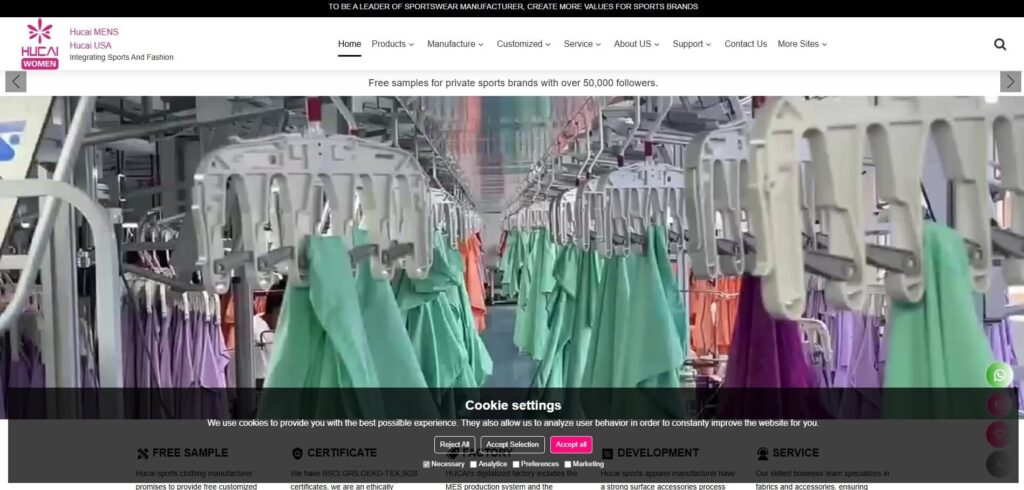
Task: Click the Necessary cookie checkbox
Action: [426, 465]
